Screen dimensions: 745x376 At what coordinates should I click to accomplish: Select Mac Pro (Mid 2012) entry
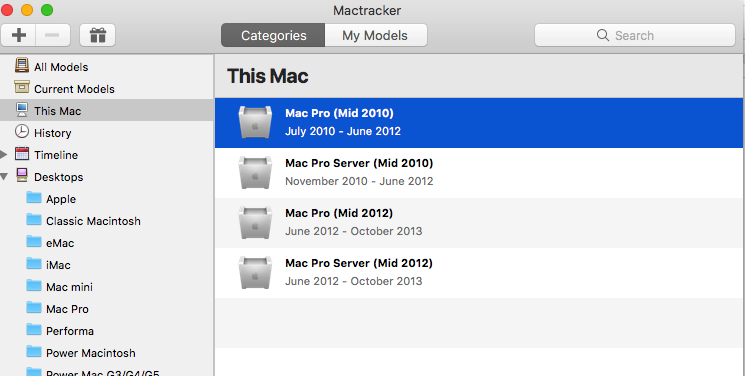coord(479,223)
